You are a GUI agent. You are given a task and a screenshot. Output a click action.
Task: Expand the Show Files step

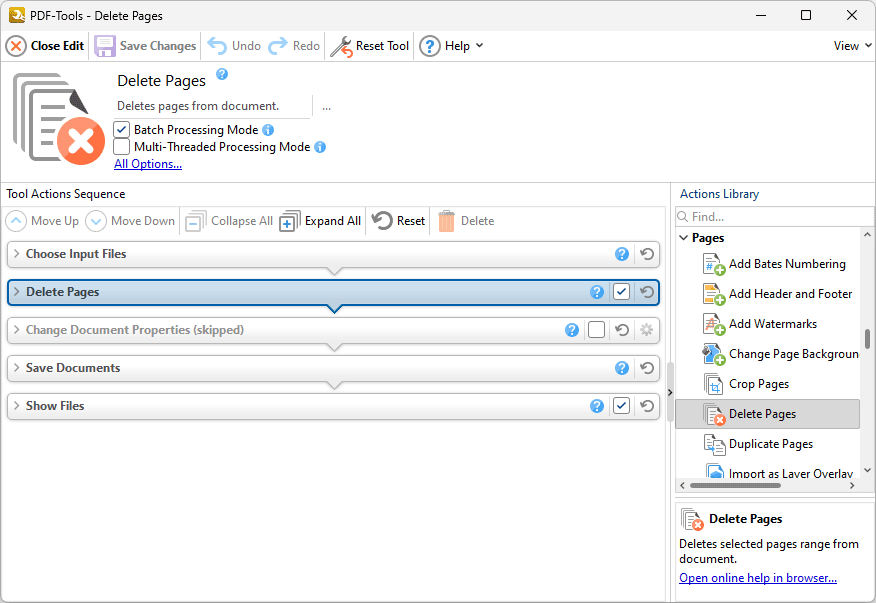point(17,406)
